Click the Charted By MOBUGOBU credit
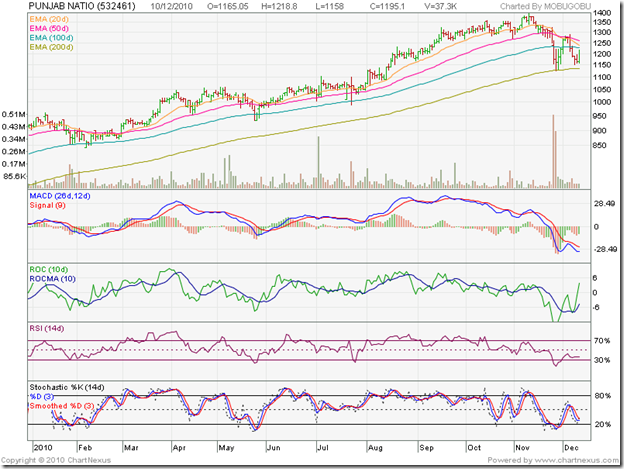This screenshot has height=469, width=624. pyautogui.click(x=545, y=6)
